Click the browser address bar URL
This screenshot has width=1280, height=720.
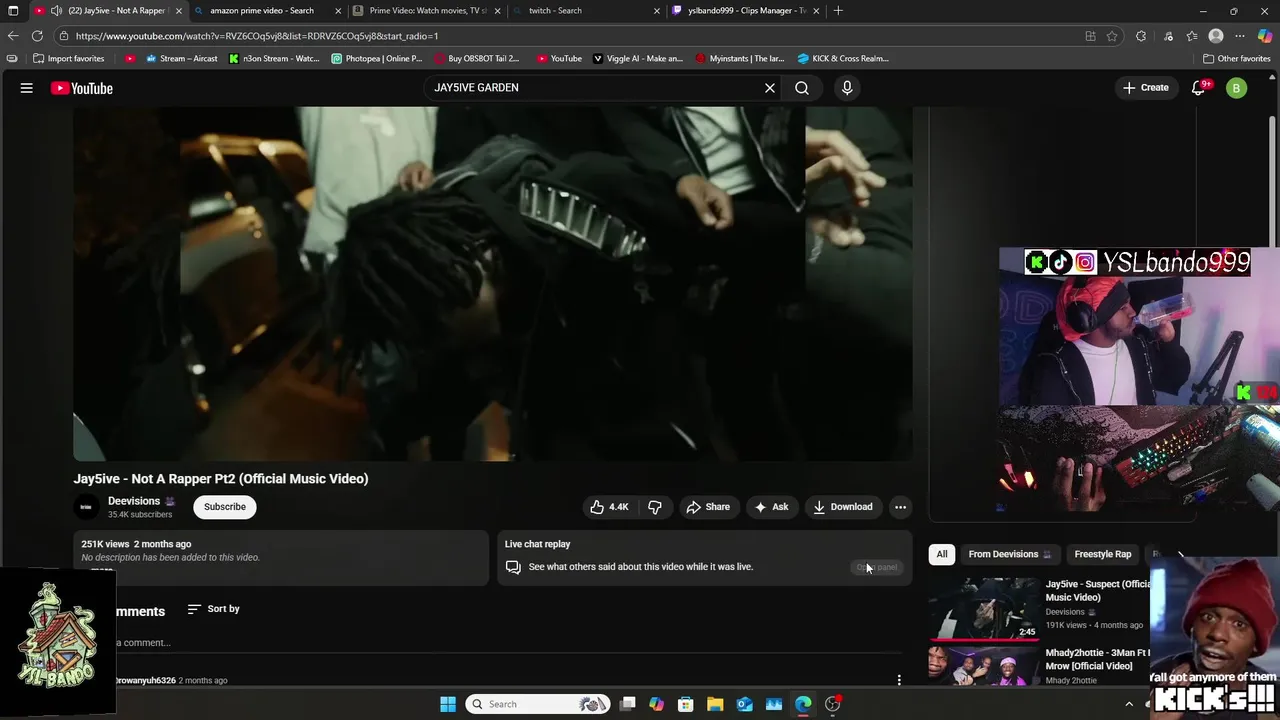tap(257, 36)
